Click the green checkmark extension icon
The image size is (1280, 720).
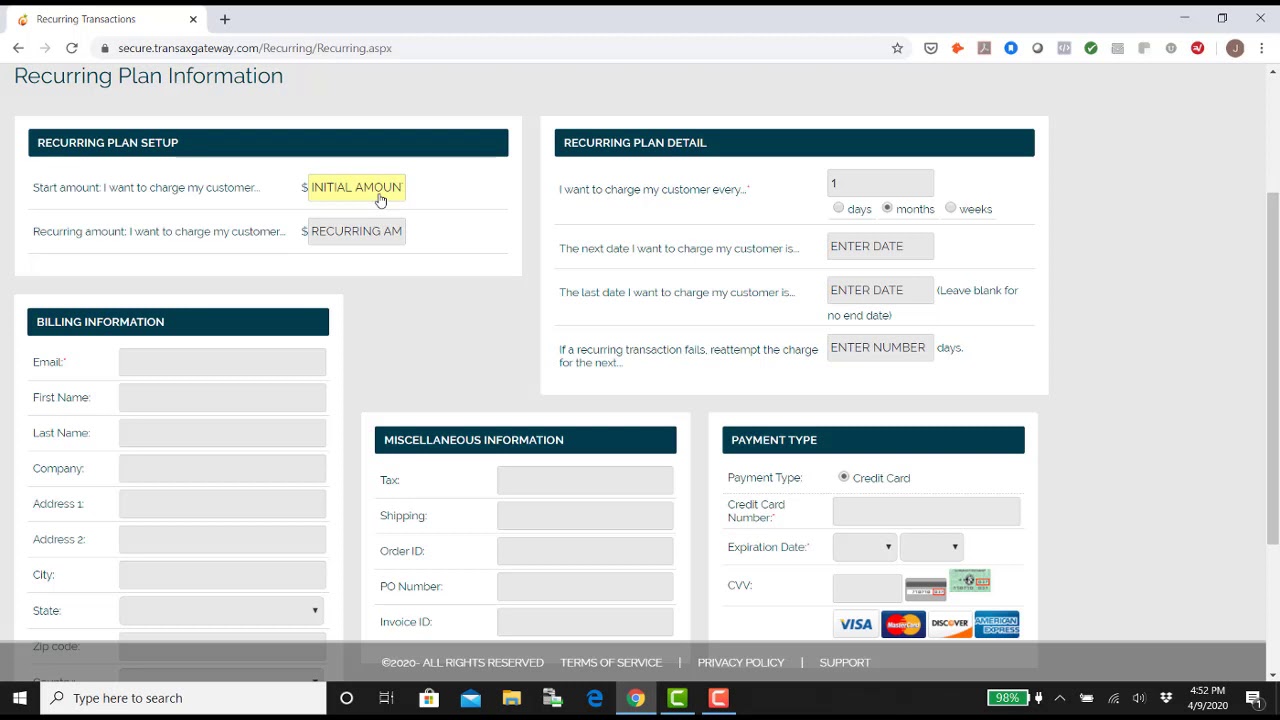(x=1091, y=48)
